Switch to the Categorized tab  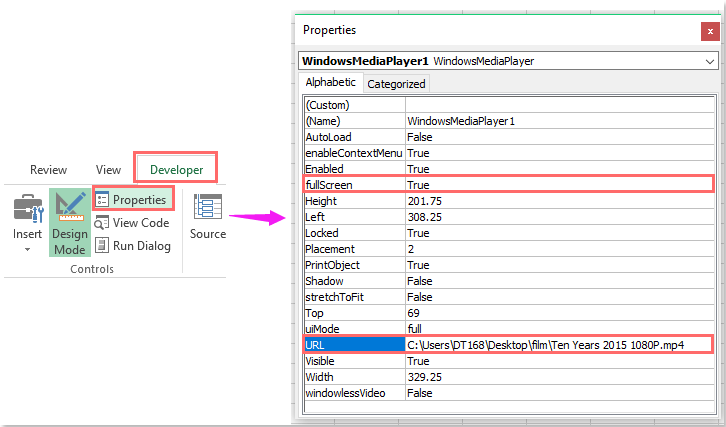pyautogui.click(x=396, y=84)
